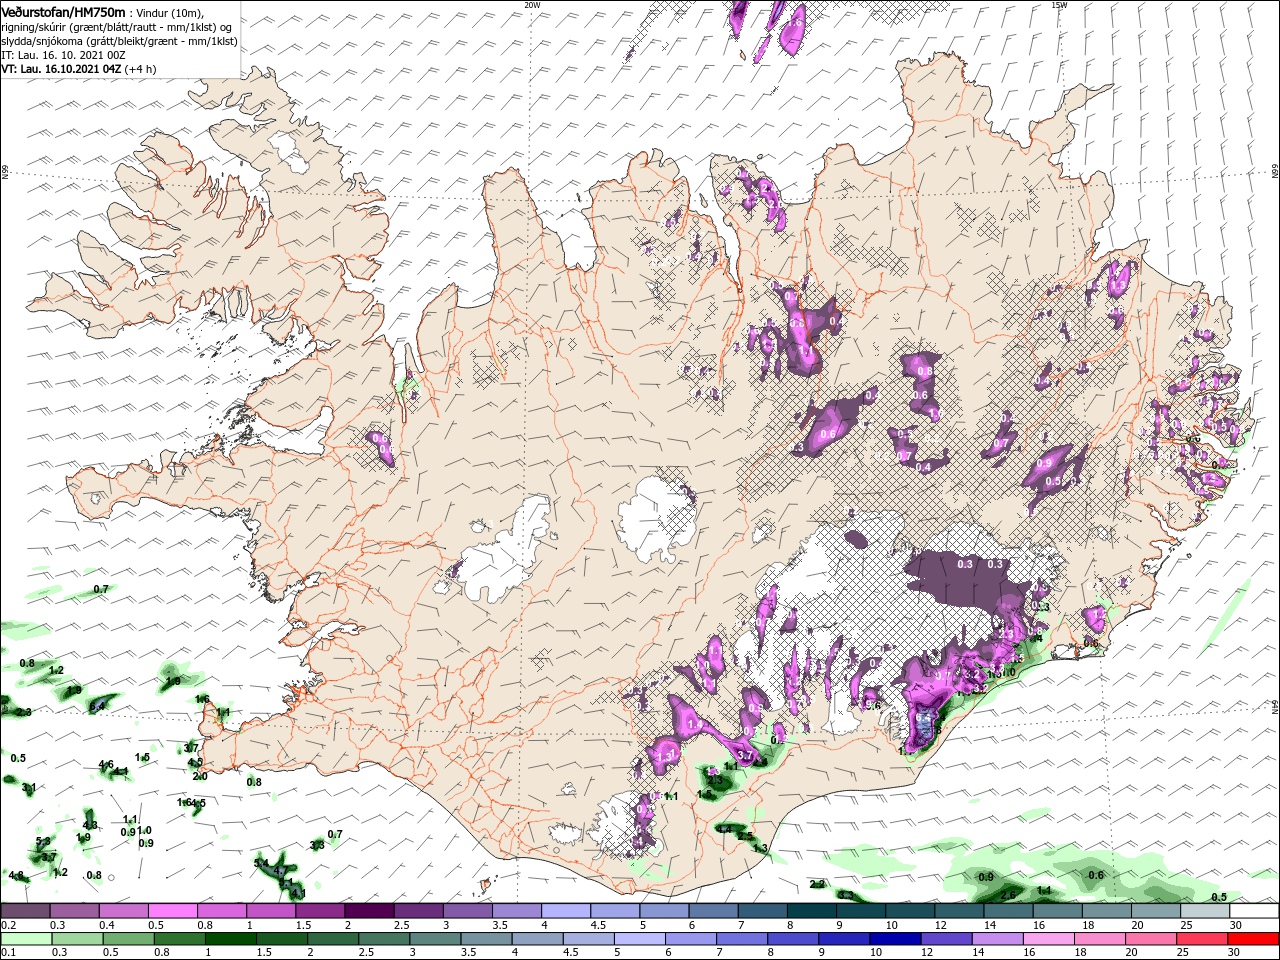Click the darkest green 1 rain swatch

click(x=230, y=939)
